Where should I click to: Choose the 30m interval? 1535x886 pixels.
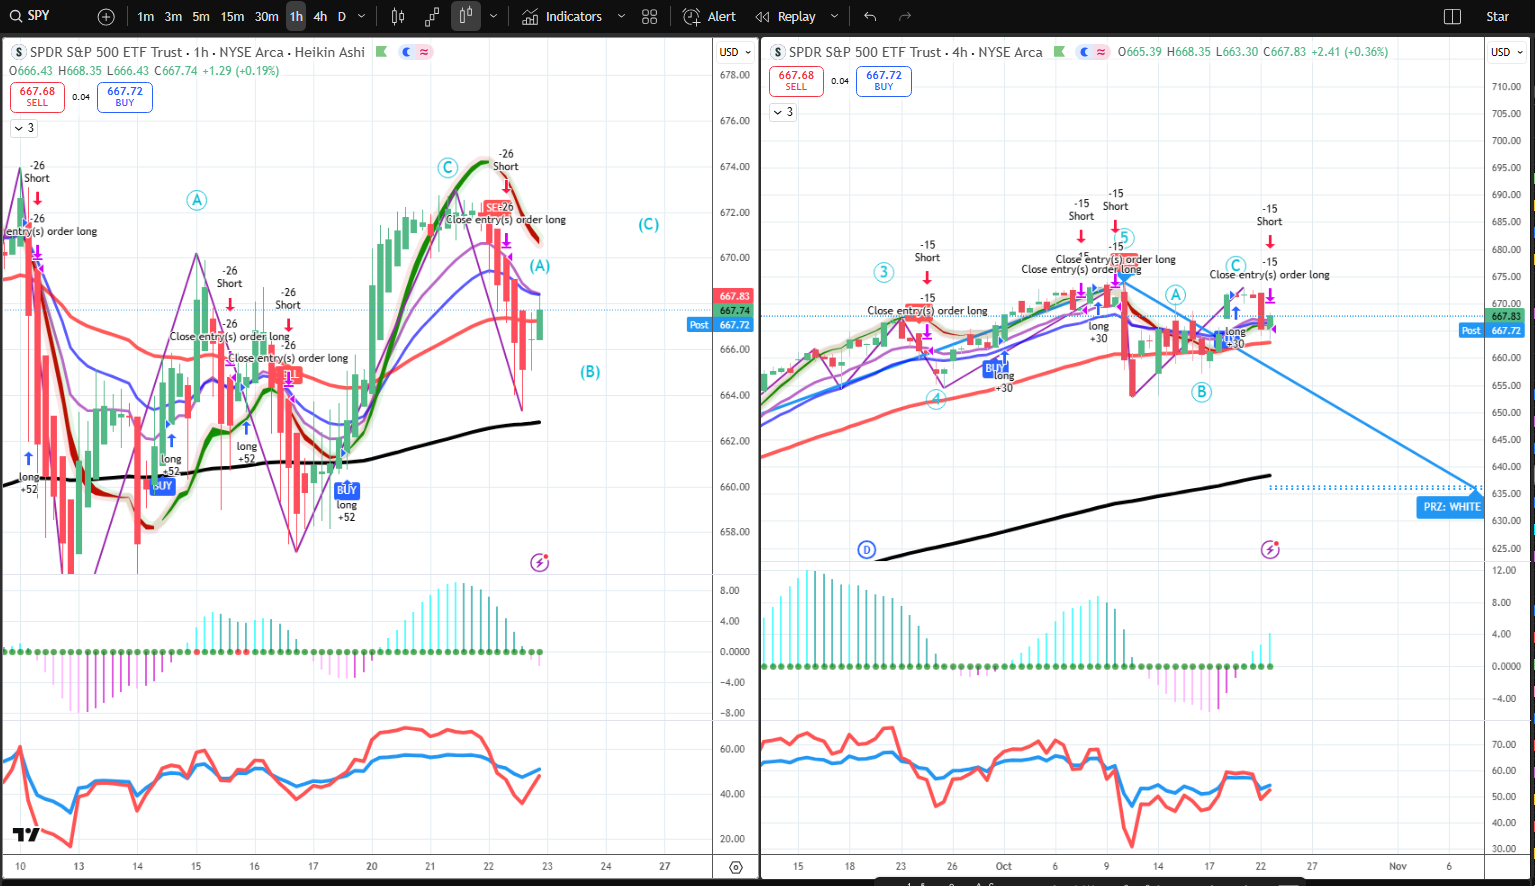click(x=266, y=17)
